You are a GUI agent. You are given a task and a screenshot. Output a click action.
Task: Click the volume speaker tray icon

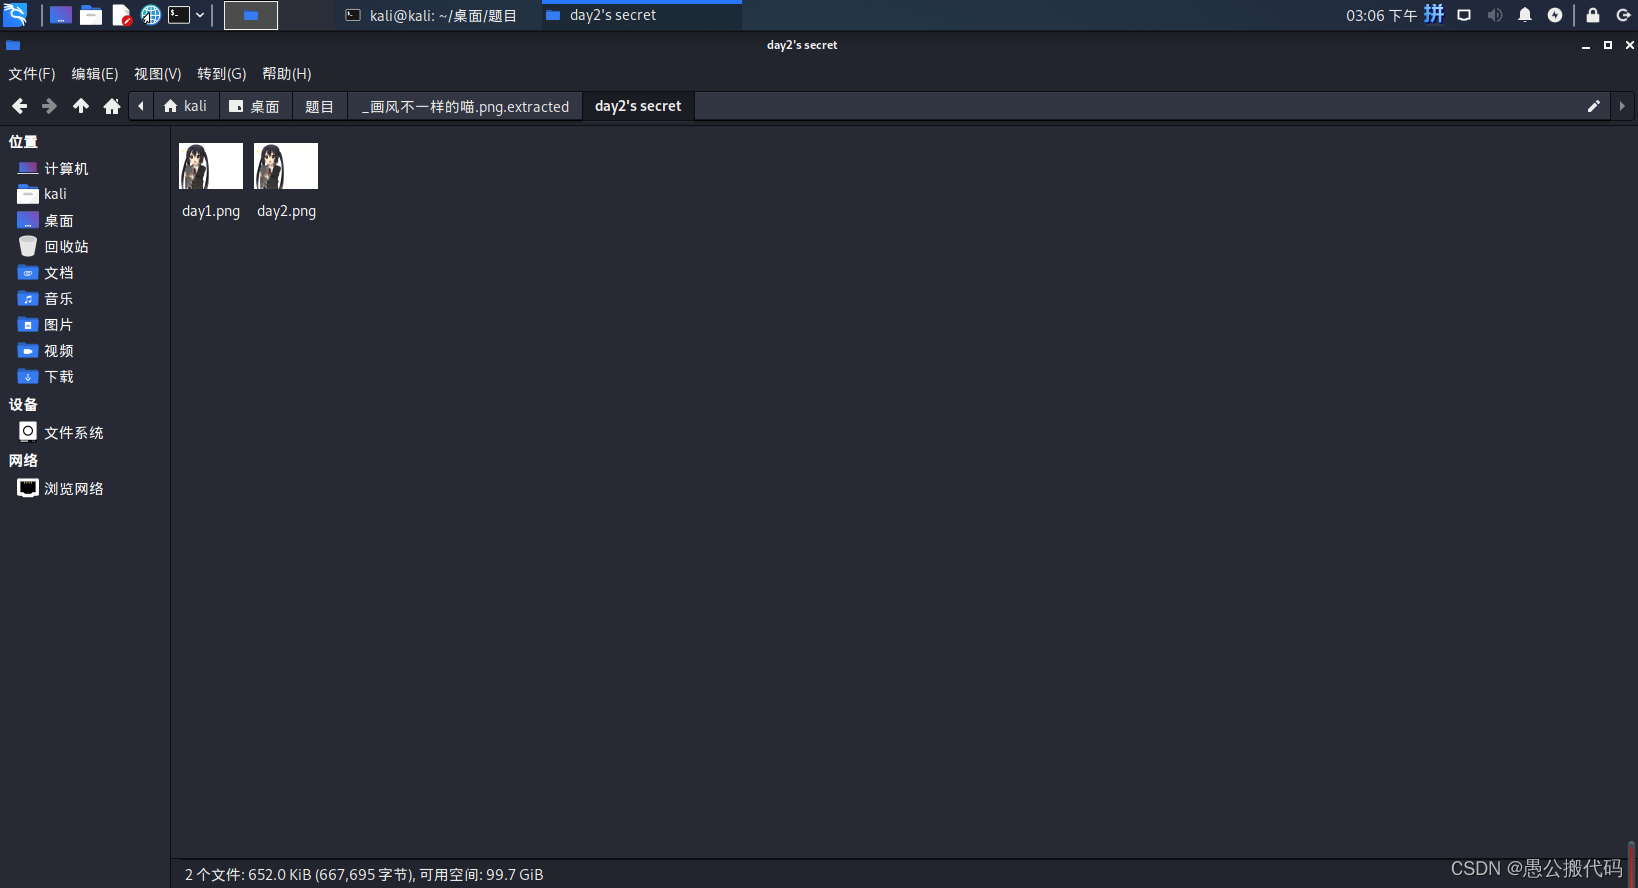tap(1495, 15)
